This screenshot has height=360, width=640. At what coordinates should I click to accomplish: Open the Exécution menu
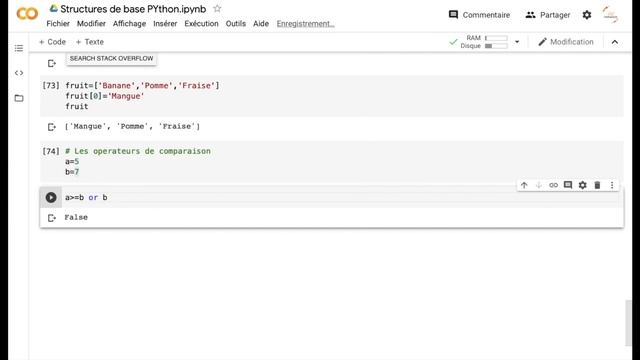pos(201,24)
